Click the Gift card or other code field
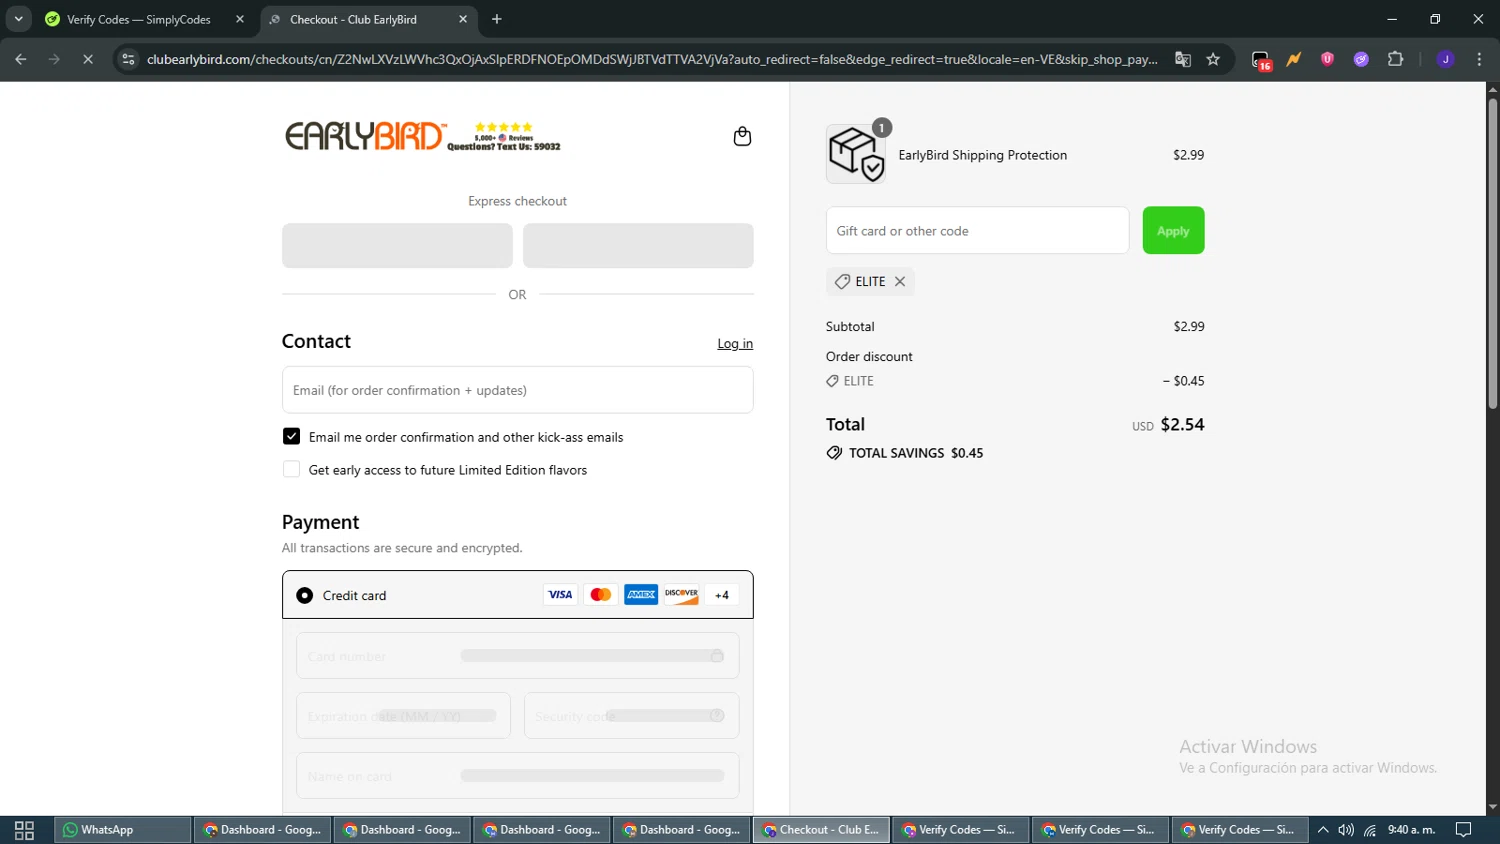 (977, 231)
